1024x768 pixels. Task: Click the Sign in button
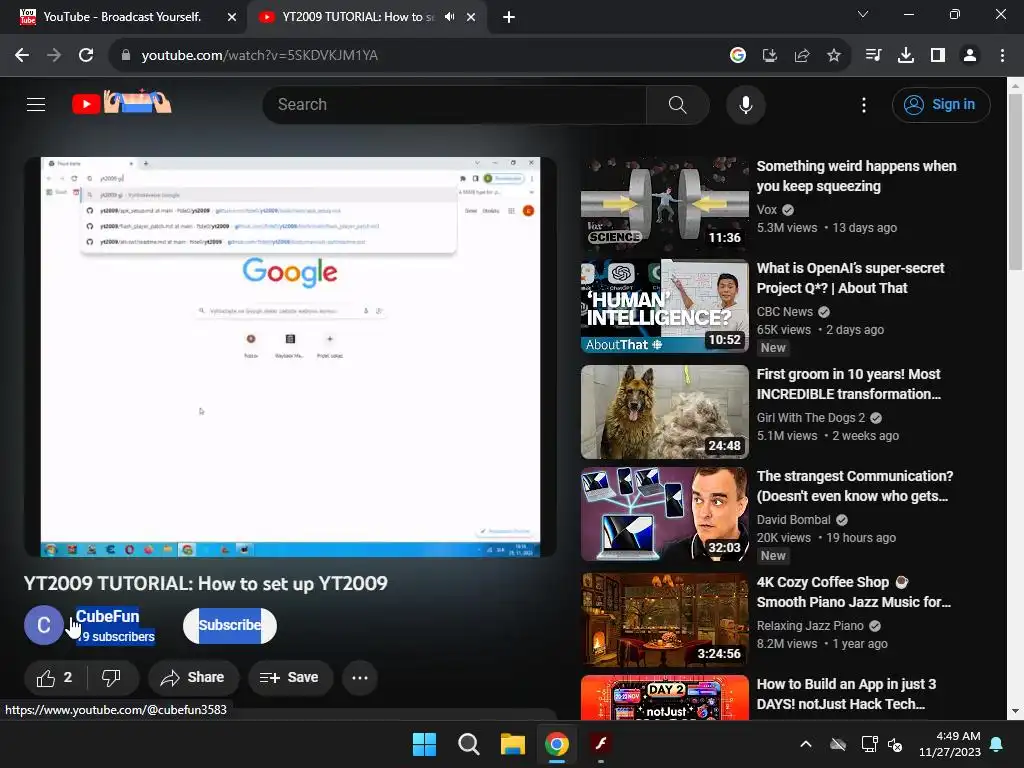click(941, 104)
